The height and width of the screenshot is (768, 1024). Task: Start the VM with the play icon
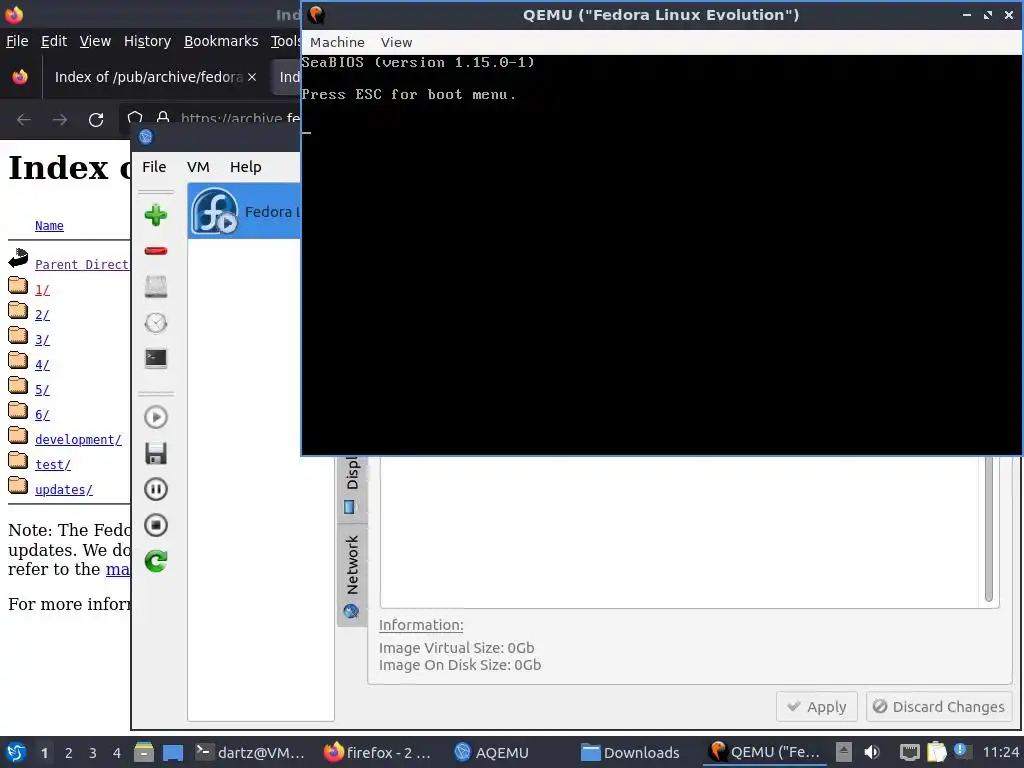[155, 417]
